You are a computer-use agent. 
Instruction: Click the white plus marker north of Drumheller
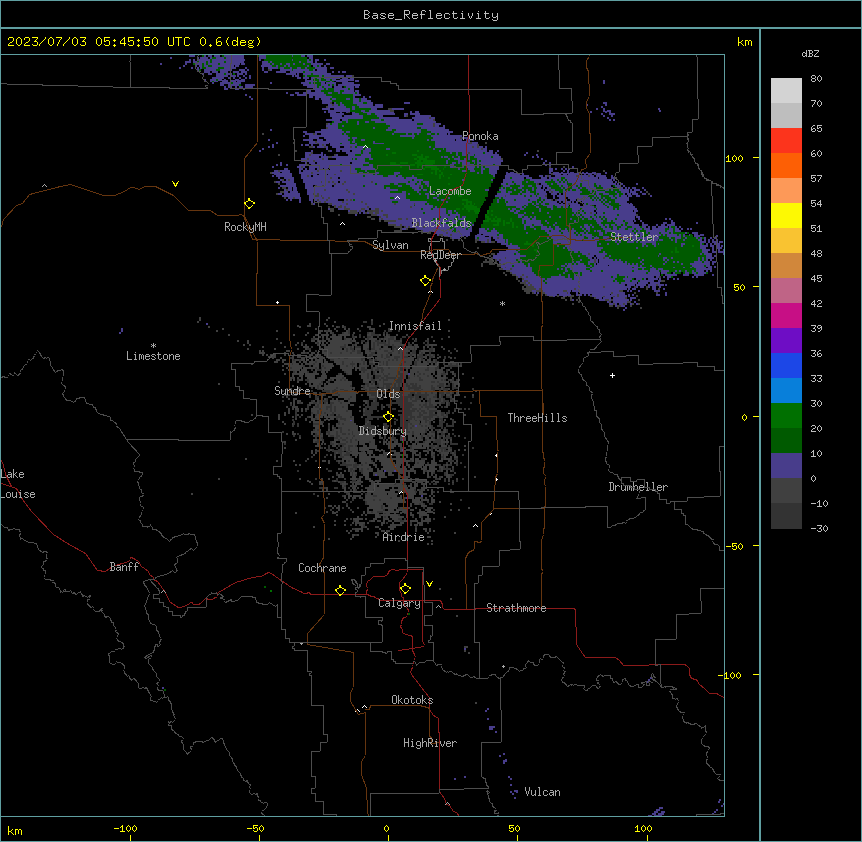click(x=612, y=375)
